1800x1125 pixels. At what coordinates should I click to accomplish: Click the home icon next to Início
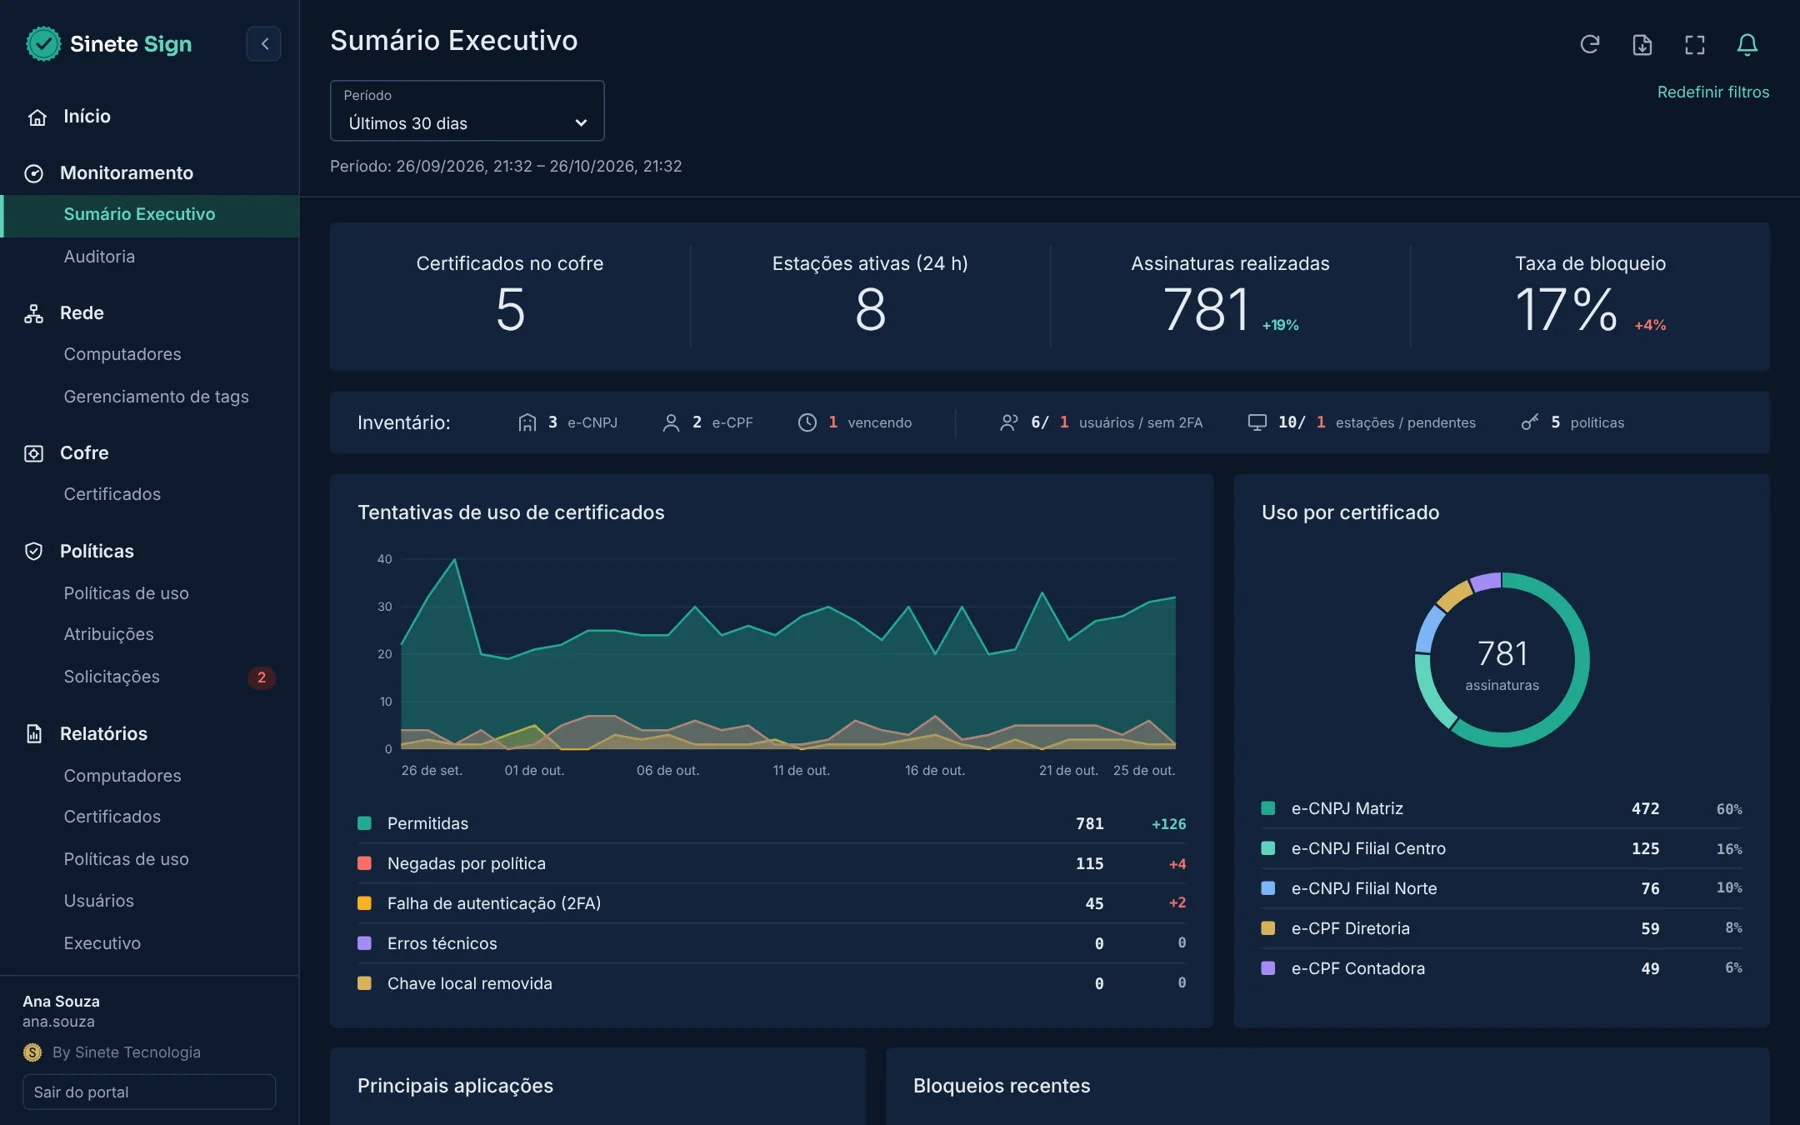point(37,117)
